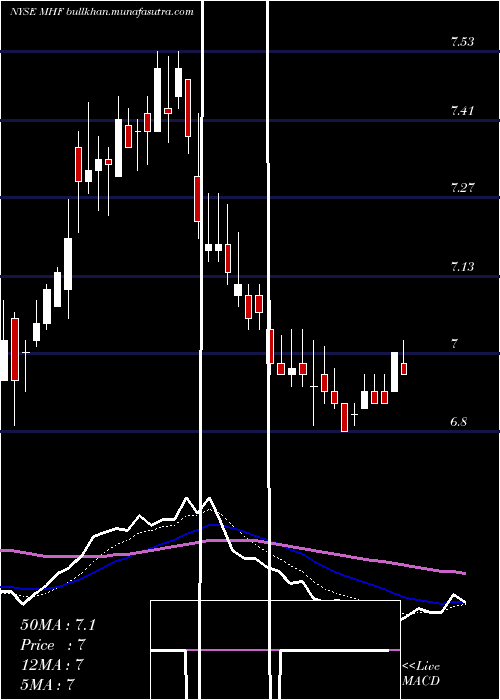
Task: Click the 7.13 price axis label
Action: tap(462, 267)
